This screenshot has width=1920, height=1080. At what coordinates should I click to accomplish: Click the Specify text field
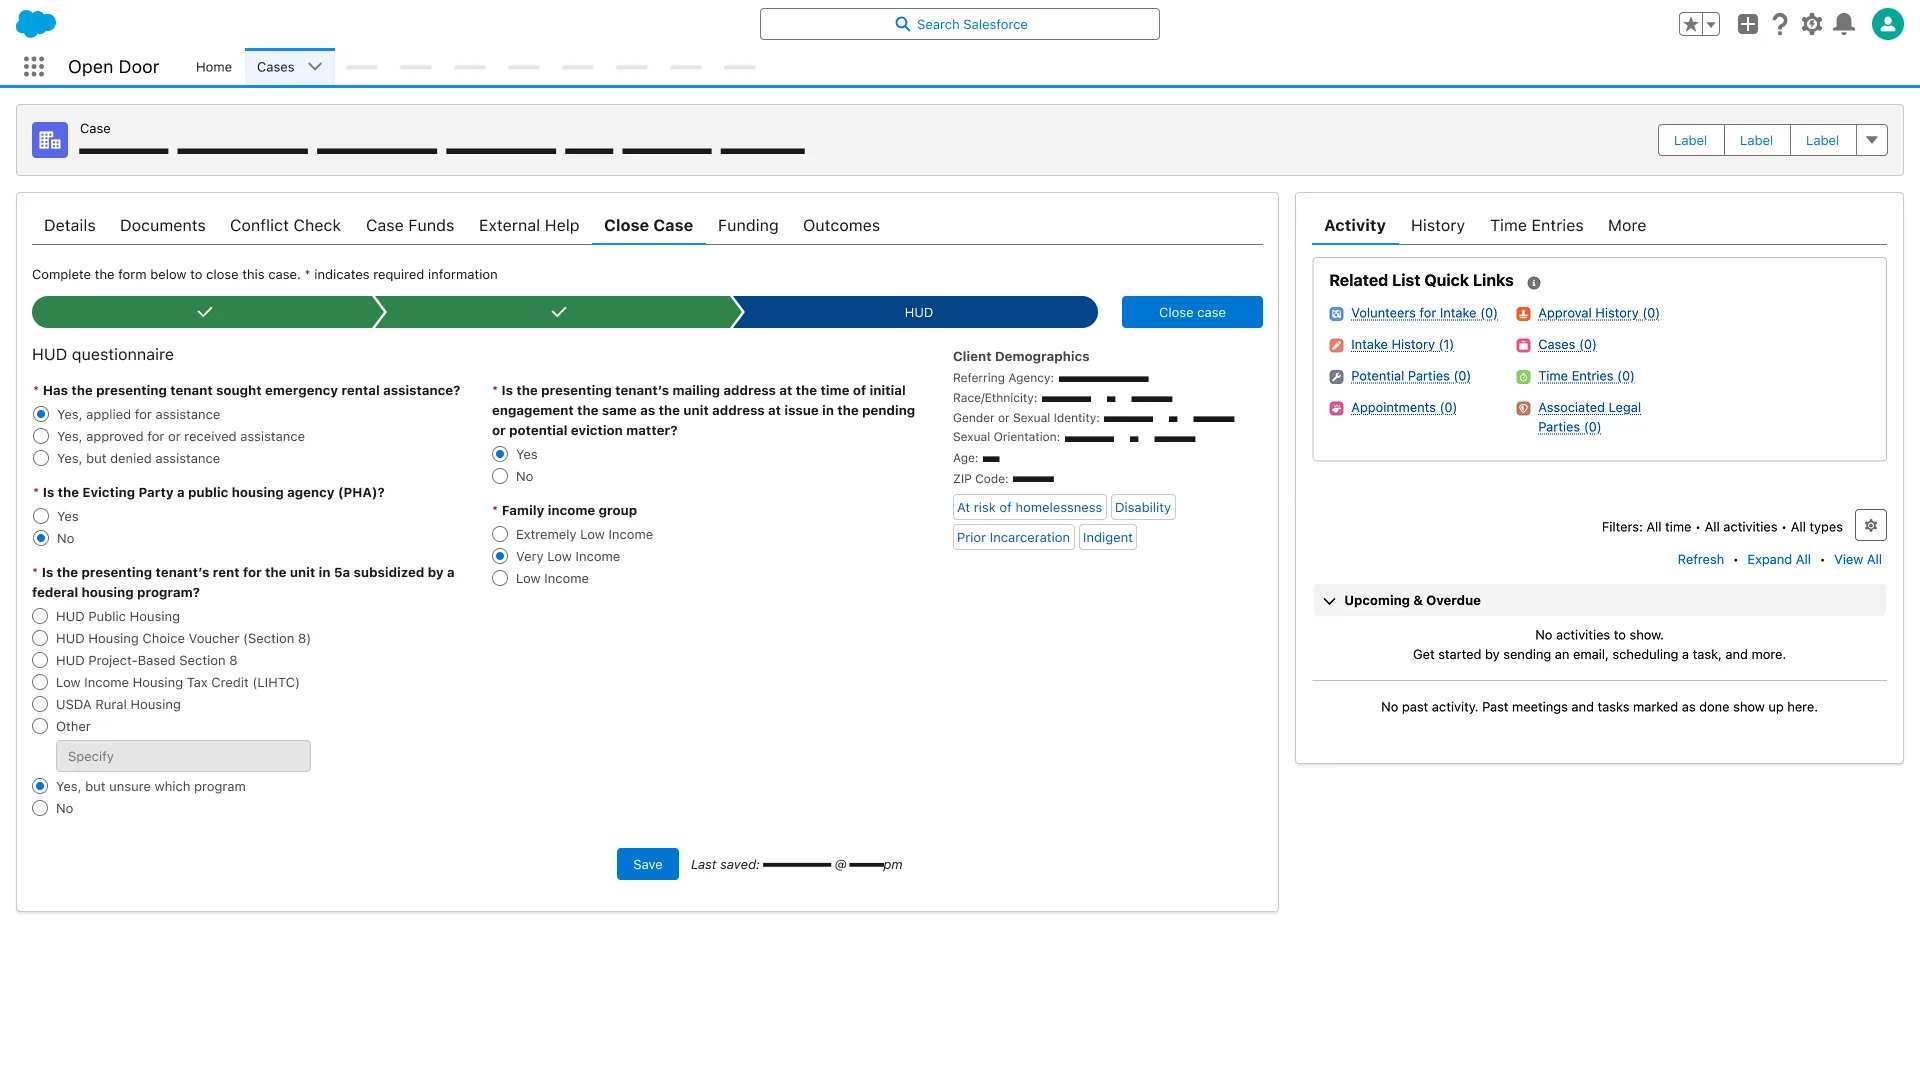(183, 756)
